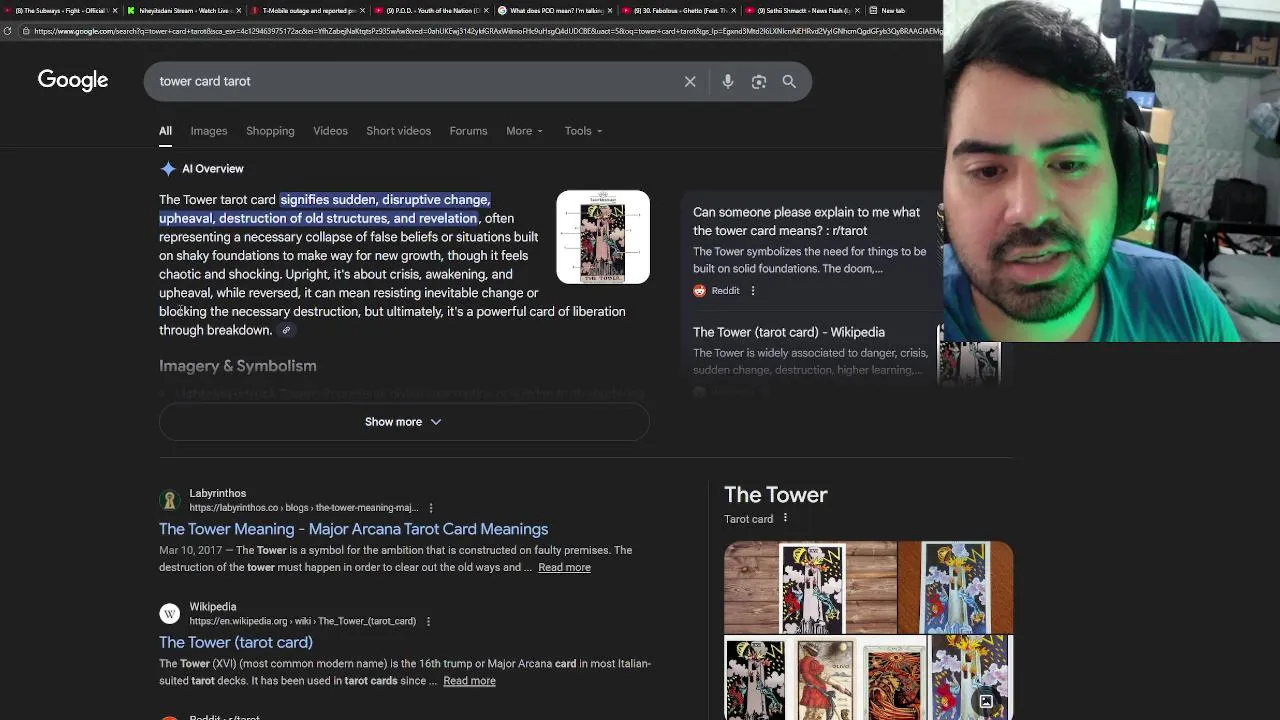Open three-dot menu for Labyrinthos result
The image size is (1280, 720).
[431, 508]
